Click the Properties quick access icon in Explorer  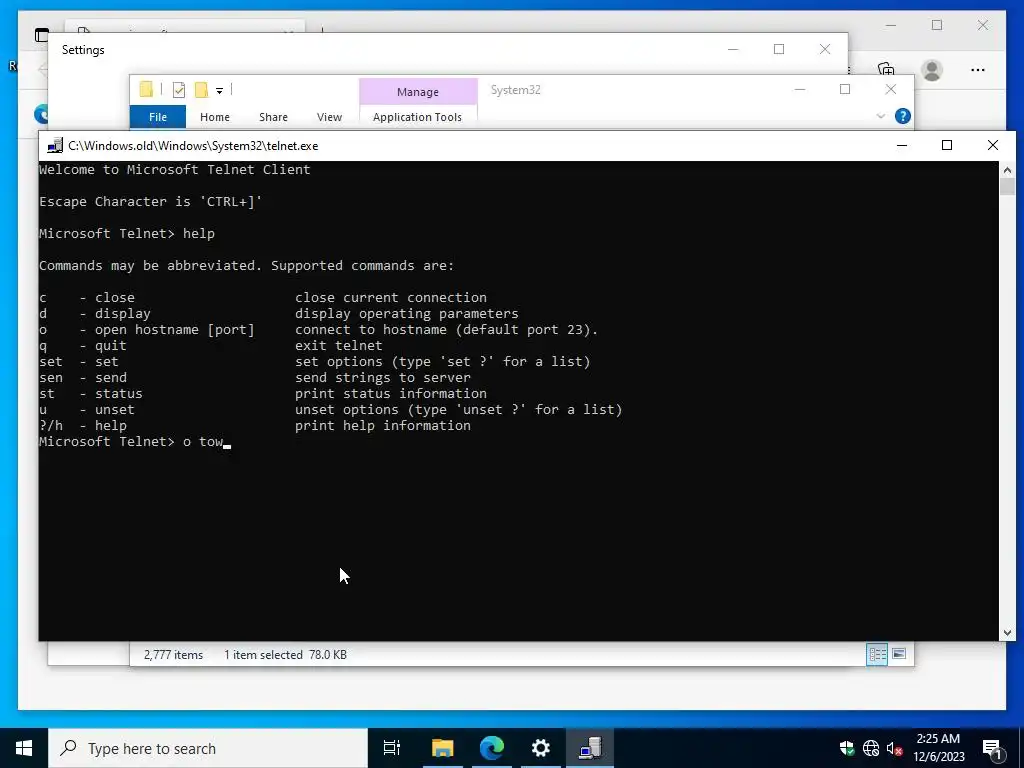[x=178, y=90]
